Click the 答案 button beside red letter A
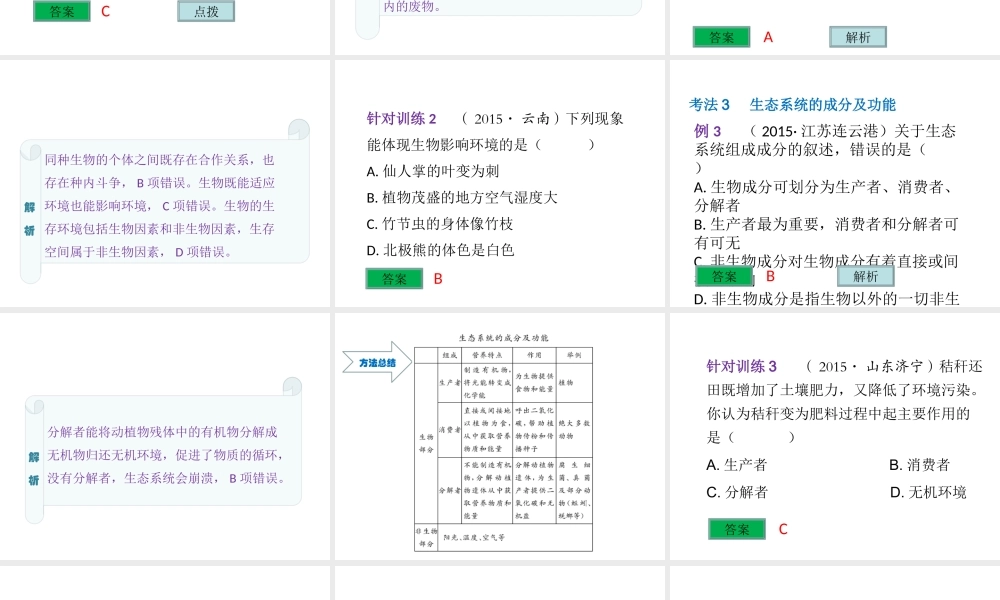 [721, 37]
